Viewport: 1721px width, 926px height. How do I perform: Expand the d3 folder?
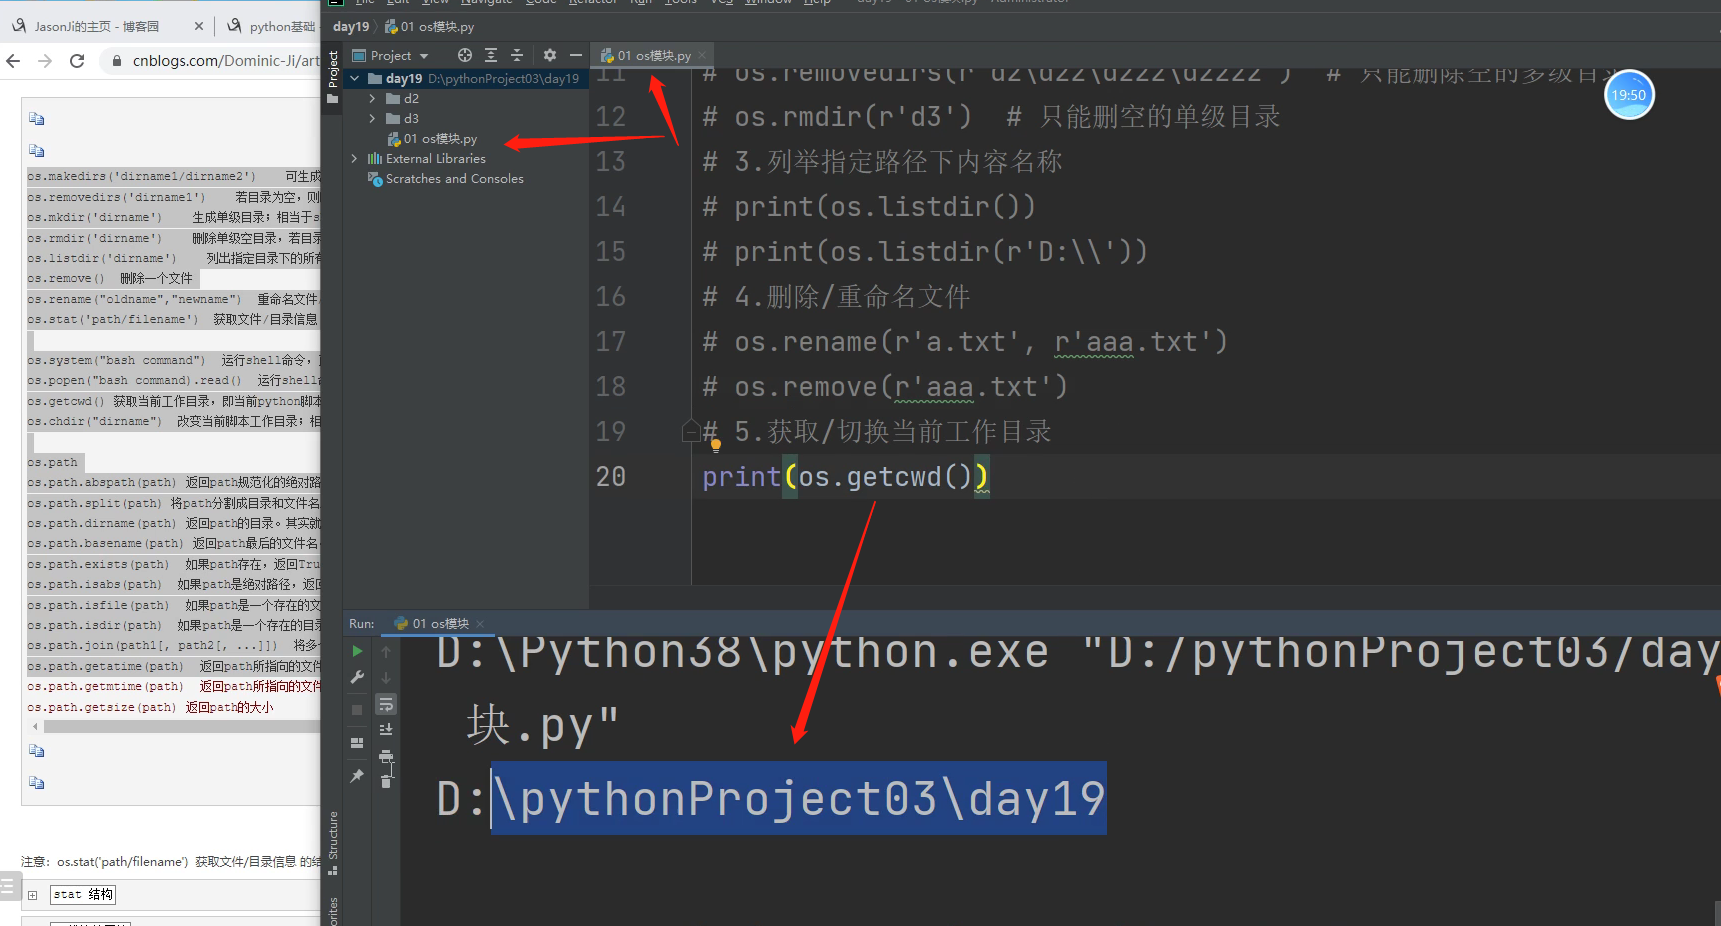point(372,118)
